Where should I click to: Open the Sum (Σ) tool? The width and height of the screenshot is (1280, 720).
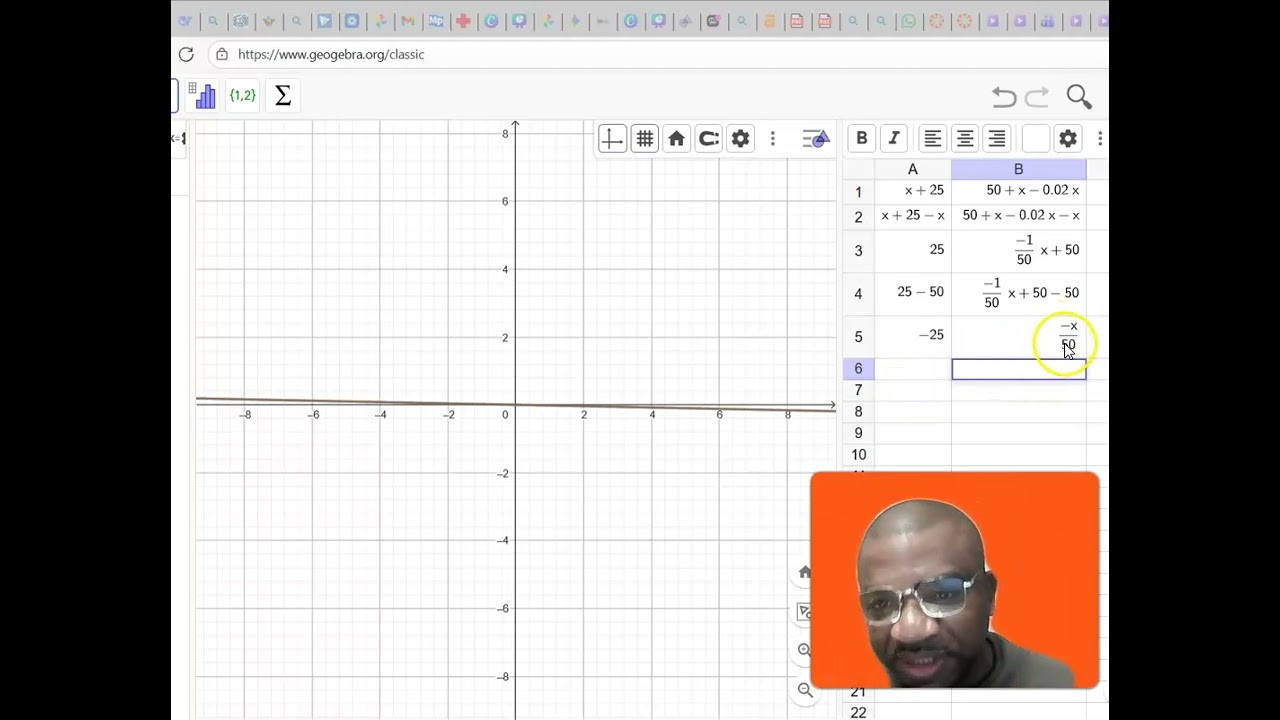tap(283, 96)
